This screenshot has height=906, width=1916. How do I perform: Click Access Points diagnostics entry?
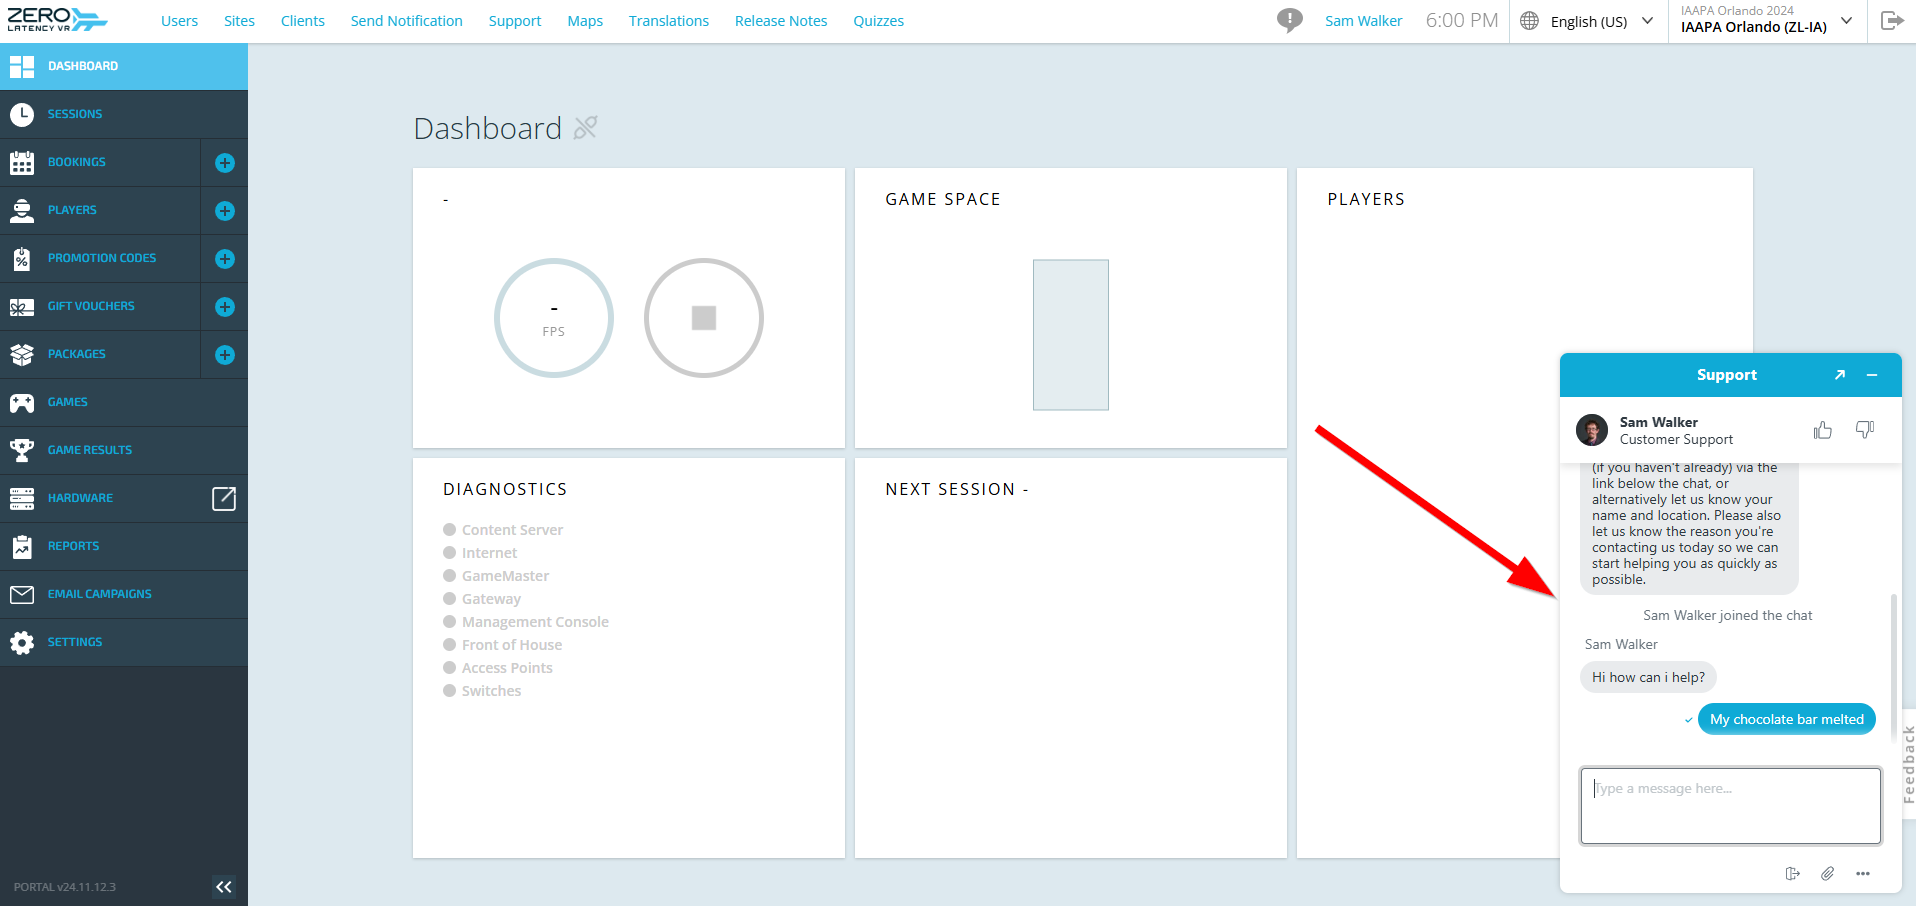498,668
